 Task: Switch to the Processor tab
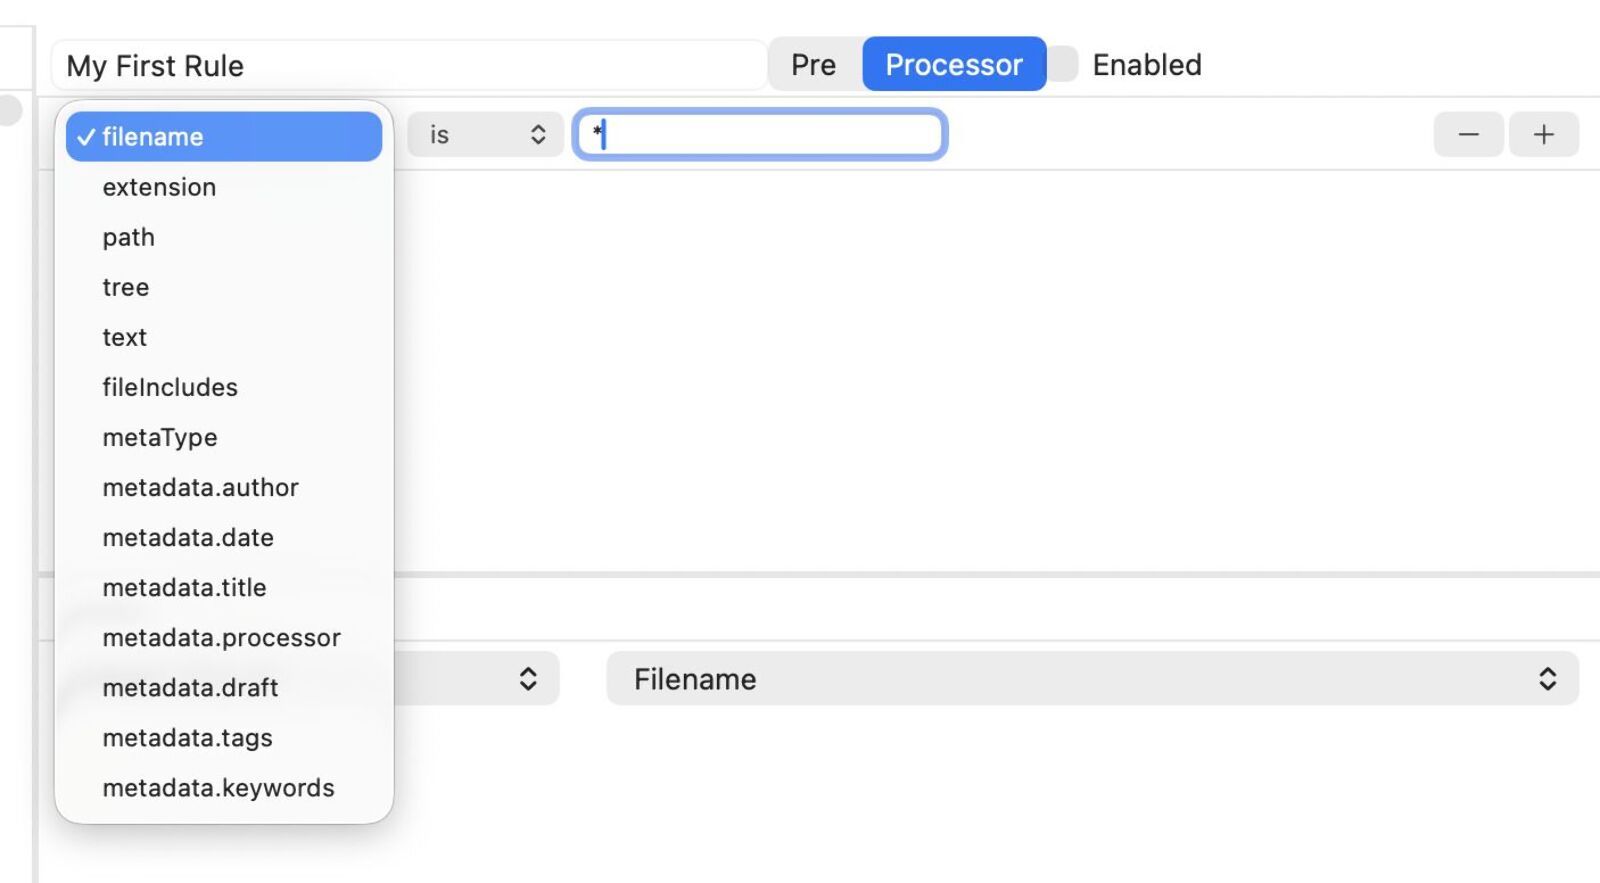[x=953, y=64]
